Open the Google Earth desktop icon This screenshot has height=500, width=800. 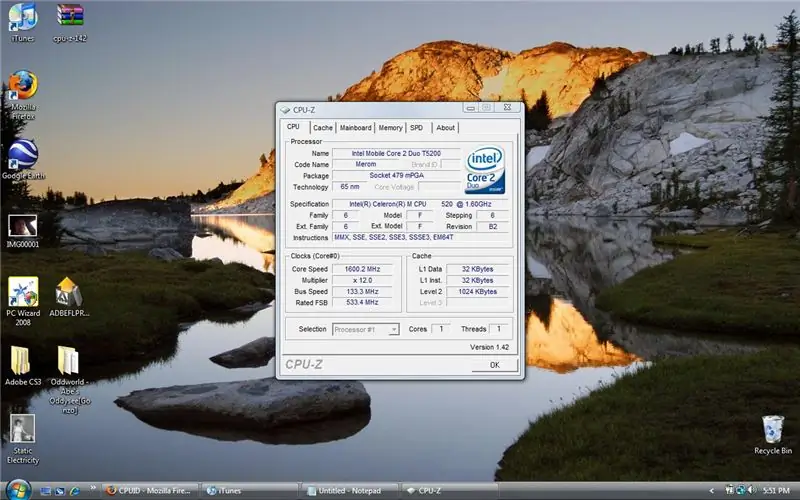(23, 159)
